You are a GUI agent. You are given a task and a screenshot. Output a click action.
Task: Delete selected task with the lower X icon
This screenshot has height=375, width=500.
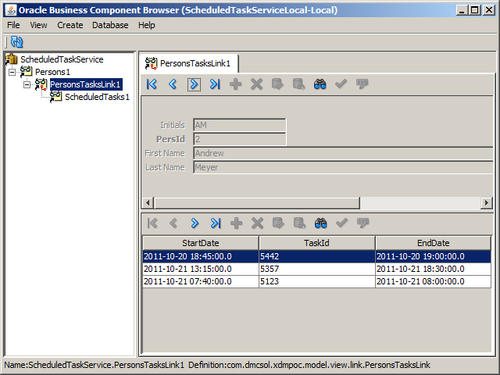point(257,223)
